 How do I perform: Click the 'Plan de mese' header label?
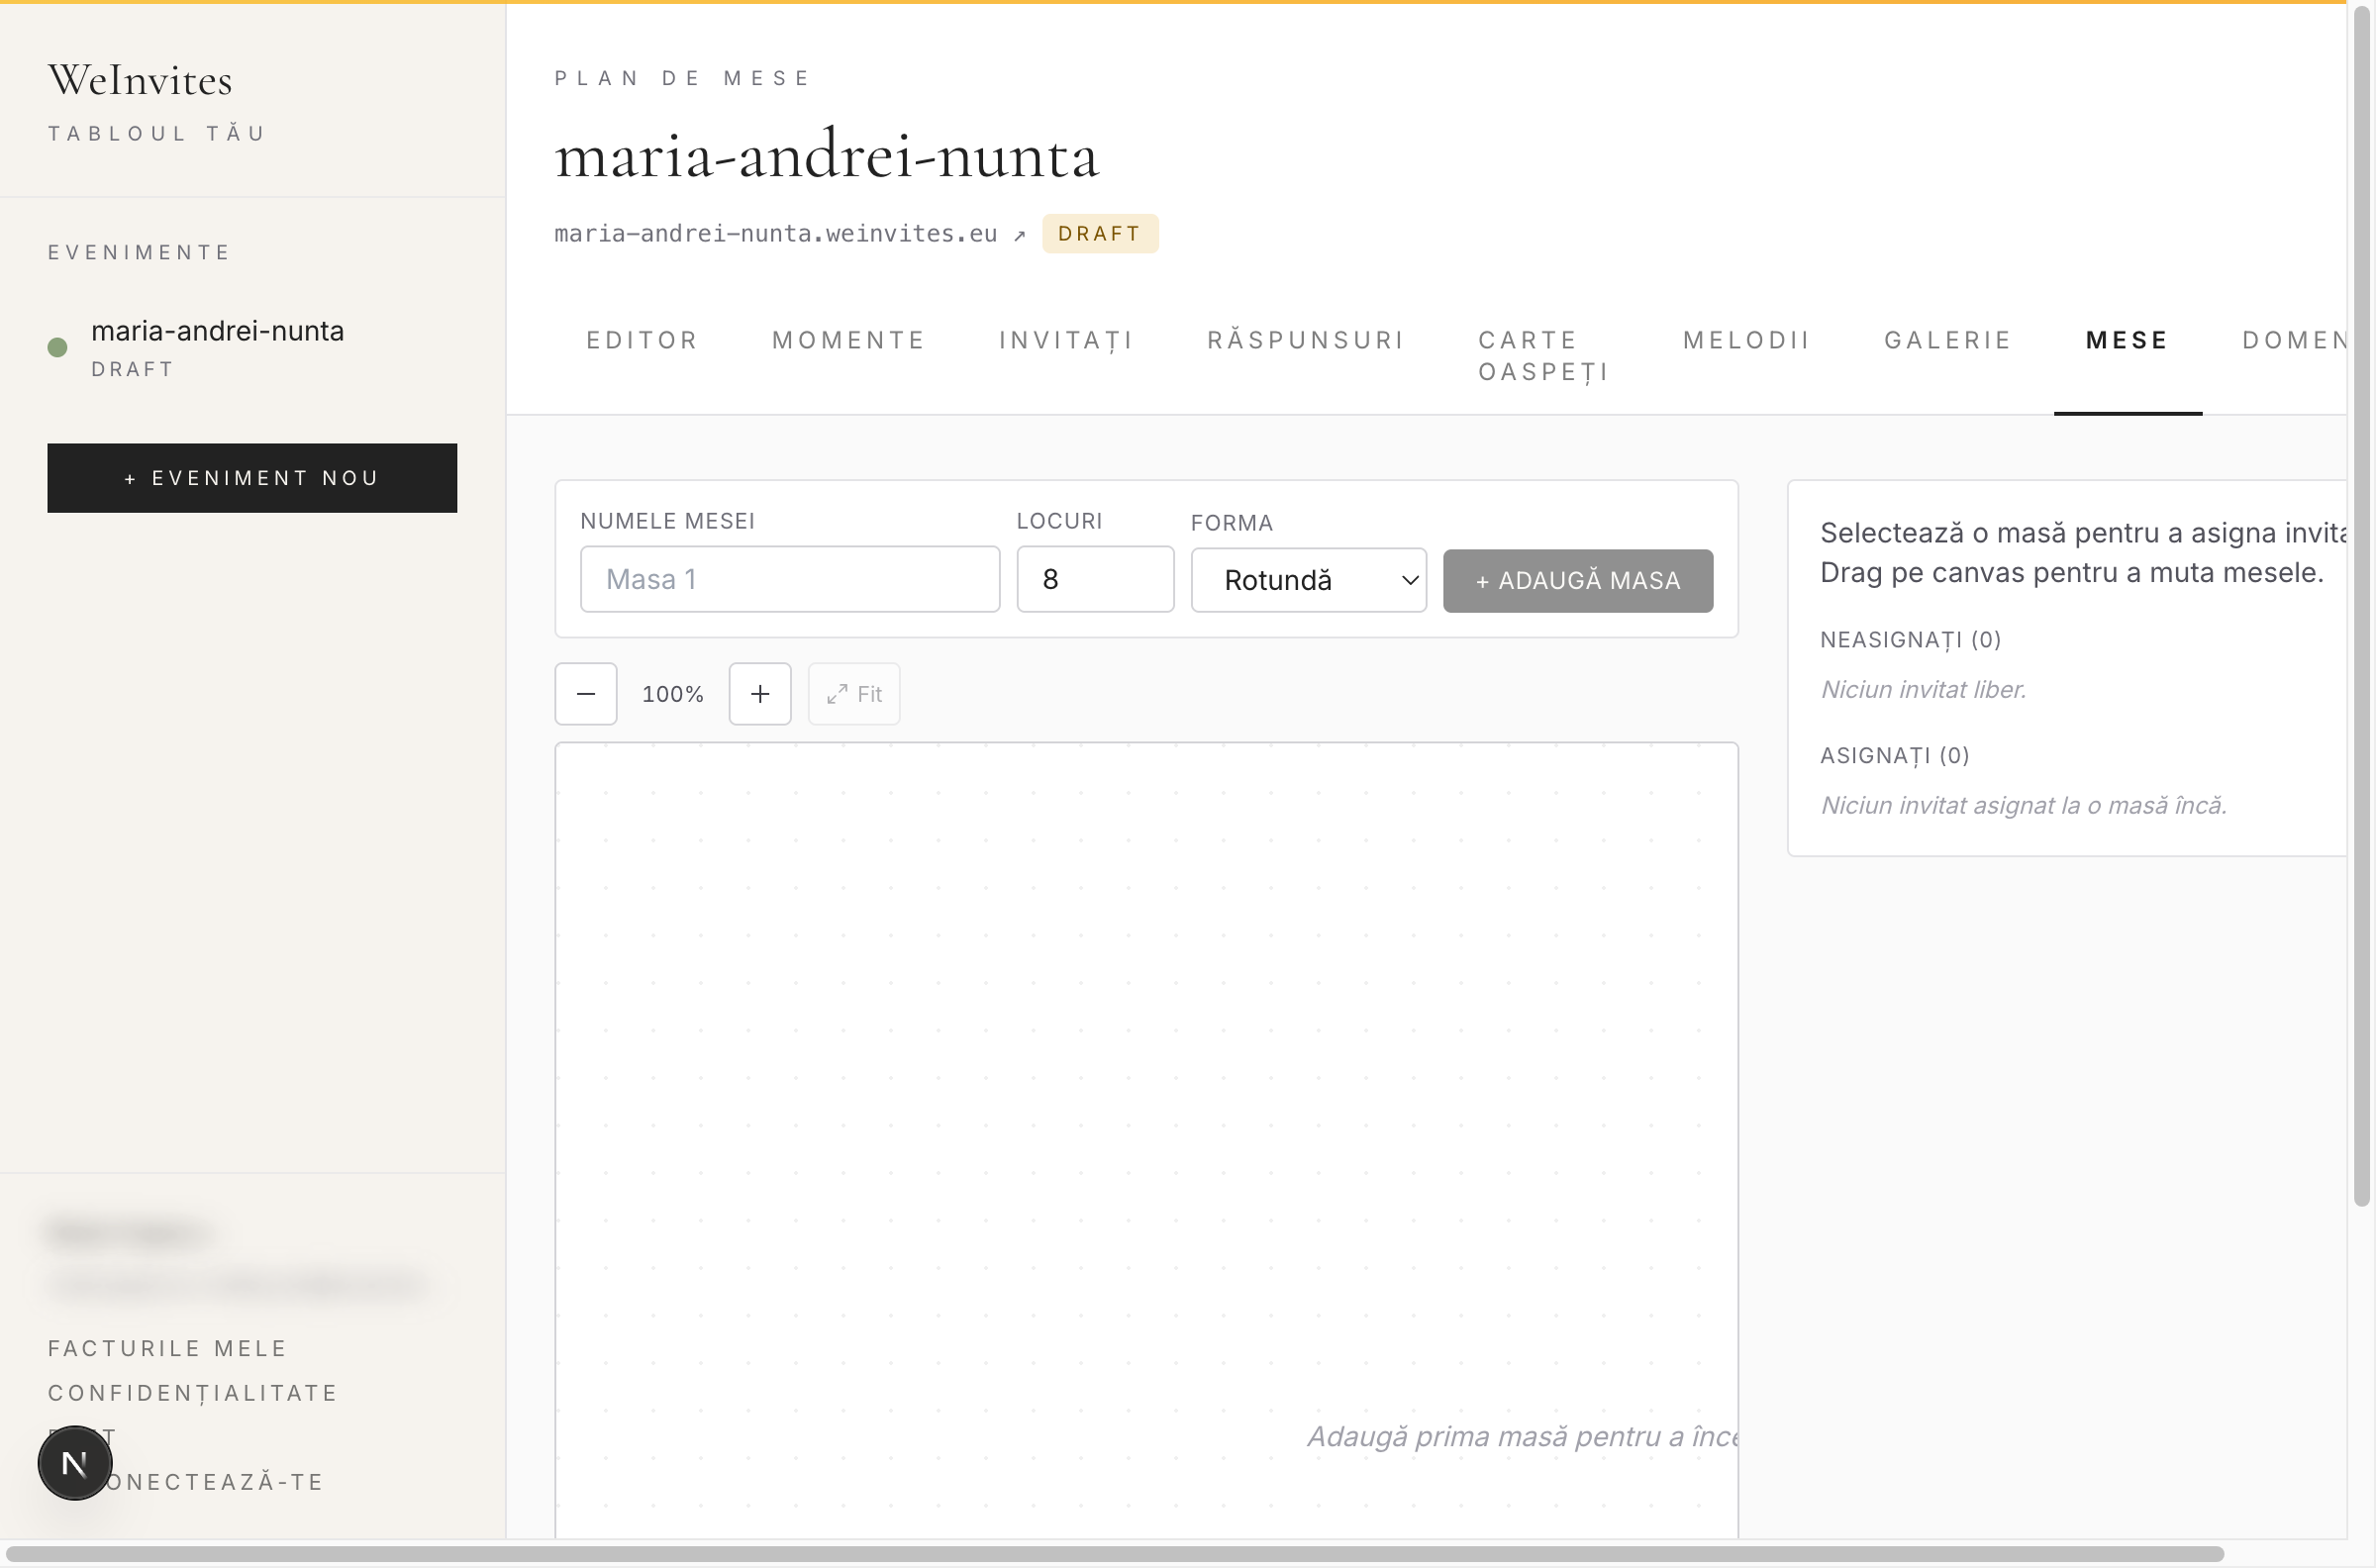[x=683, y=78]
